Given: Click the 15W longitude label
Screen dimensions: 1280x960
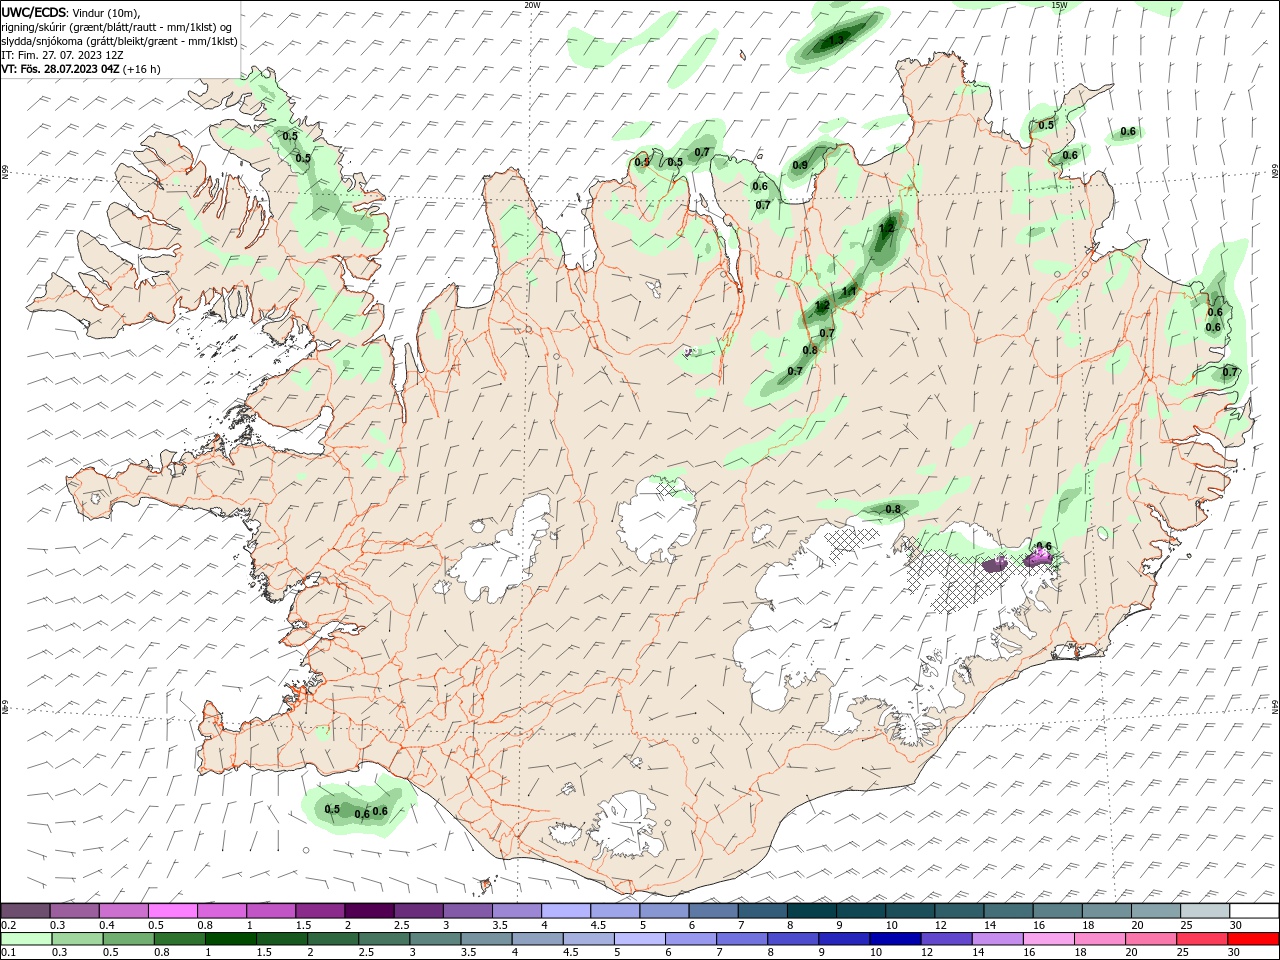Looking at the screenshot, I should [x=1059, y=5].
